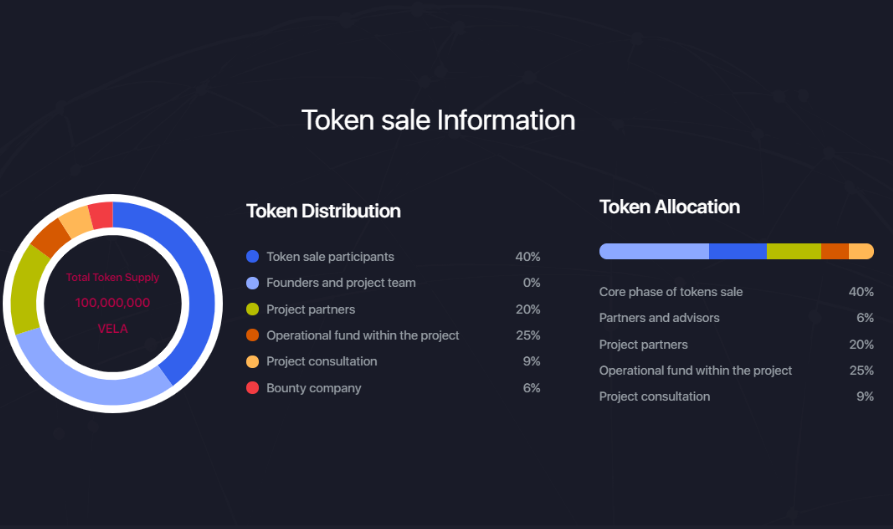This screenshot has width=893, height=529.
Task: Select Core phase of tokens sale row
Action: point(736,292)
